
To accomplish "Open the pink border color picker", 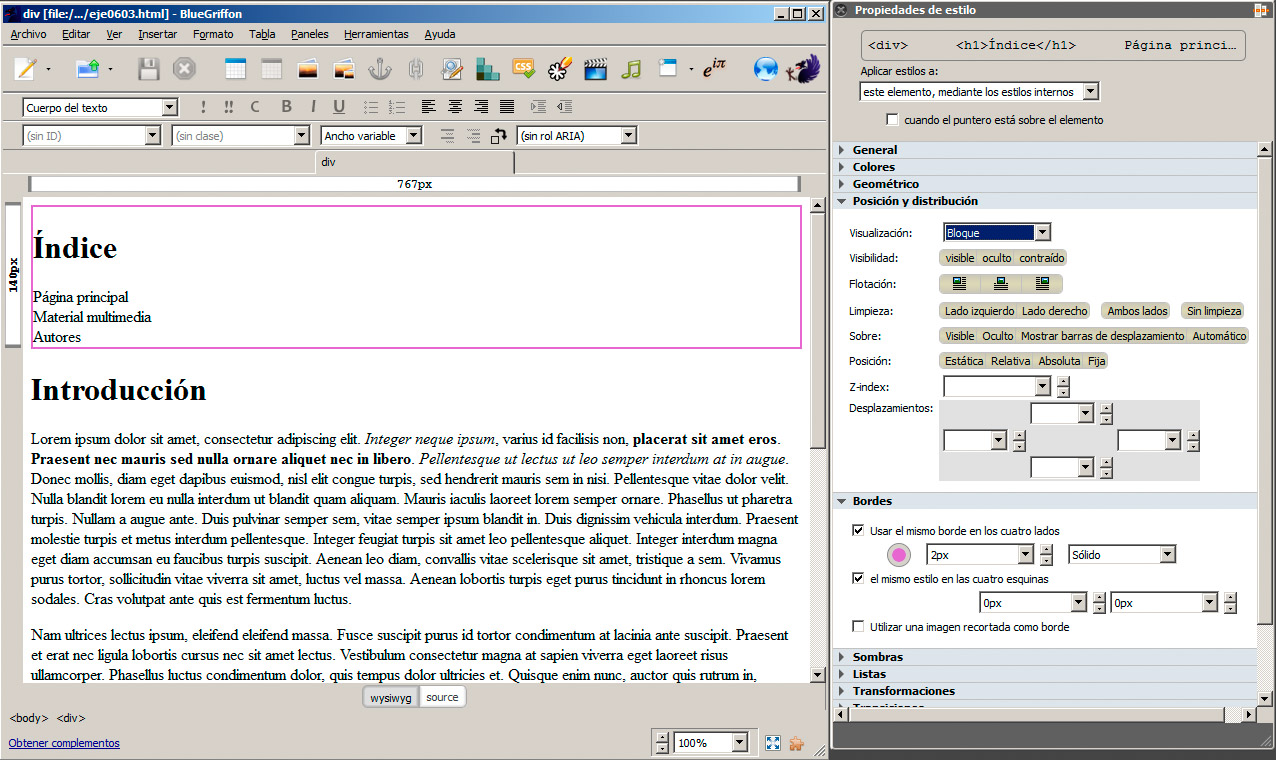I will click(x=899, y=555).
